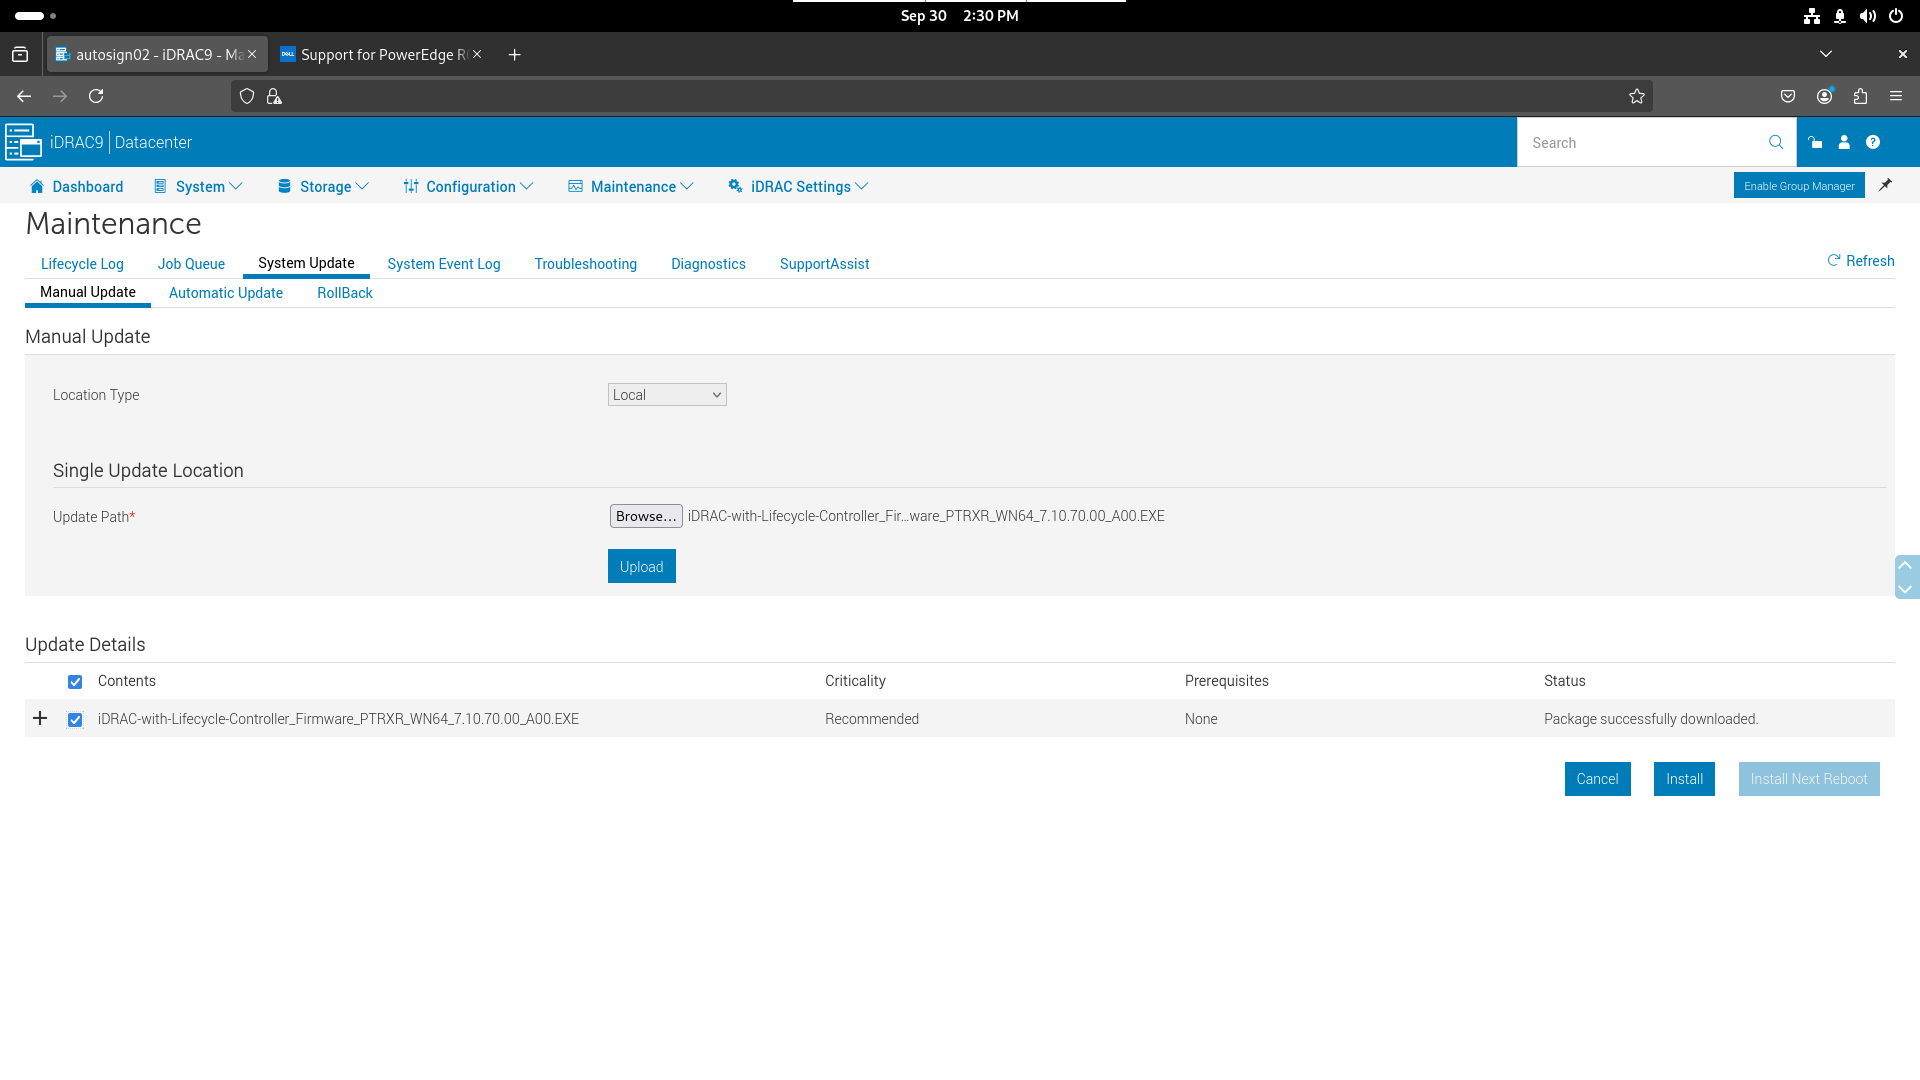1920x1080 pixels.
Task: Open the Diagnostics tab
Action: point(708,264)
